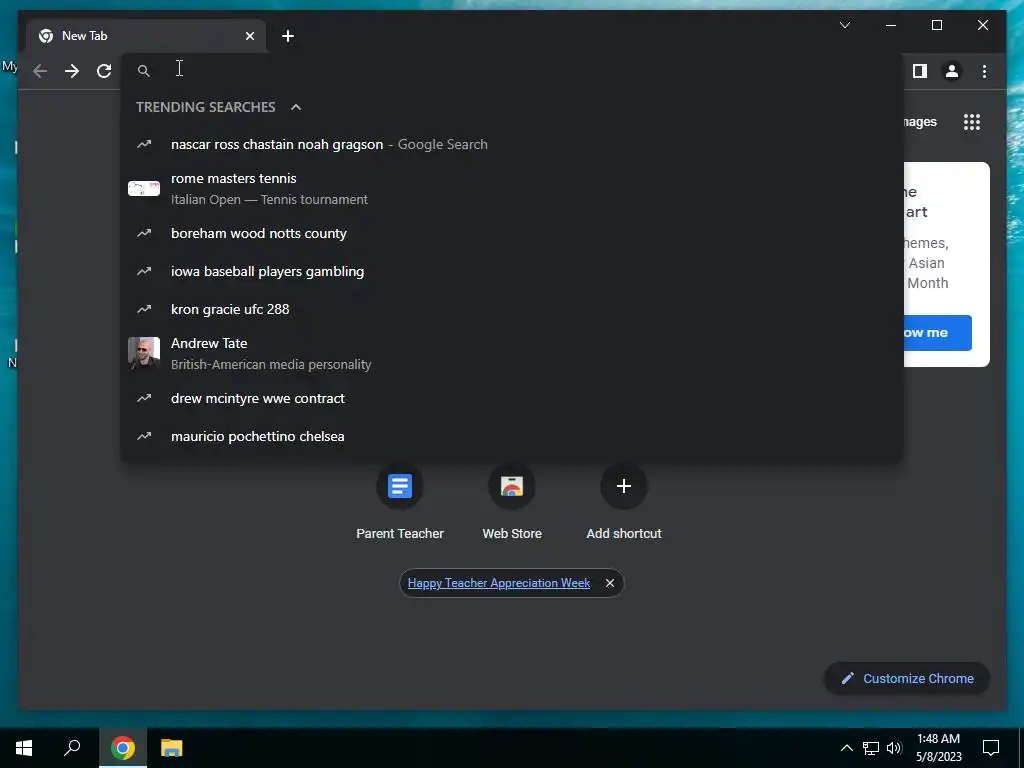Show hidden system tray icons
1024x768 pixels.
(x=846, y=748)
